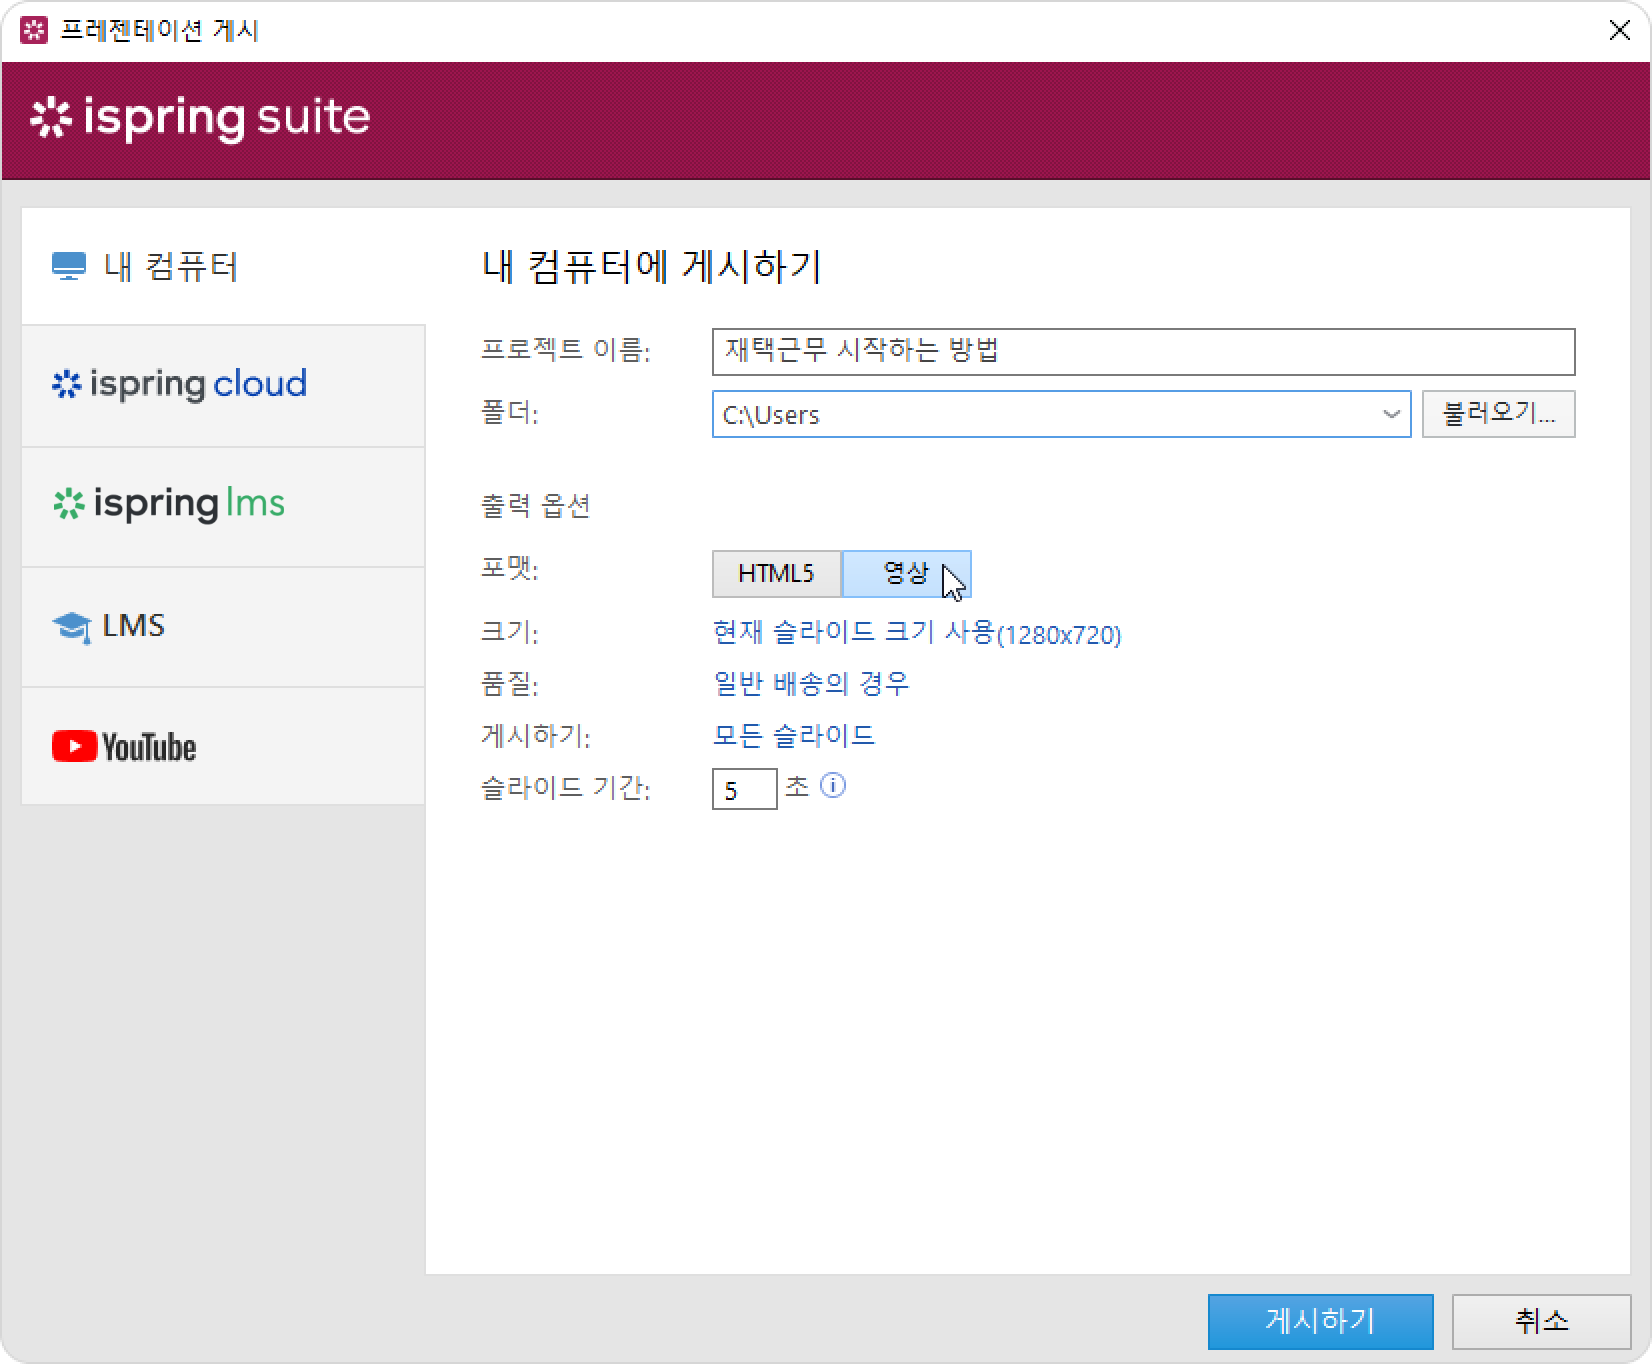Screen dimensions: 1652x1364
Task: Switch format to HTML5
Action: click(776, 574)
